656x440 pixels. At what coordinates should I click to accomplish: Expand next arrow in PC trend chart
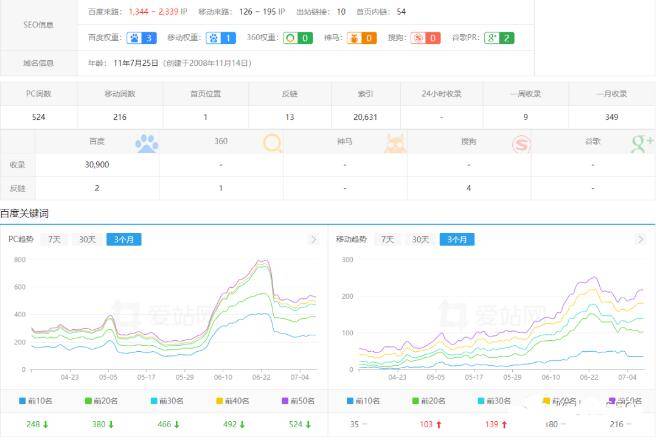coord(313,240)
